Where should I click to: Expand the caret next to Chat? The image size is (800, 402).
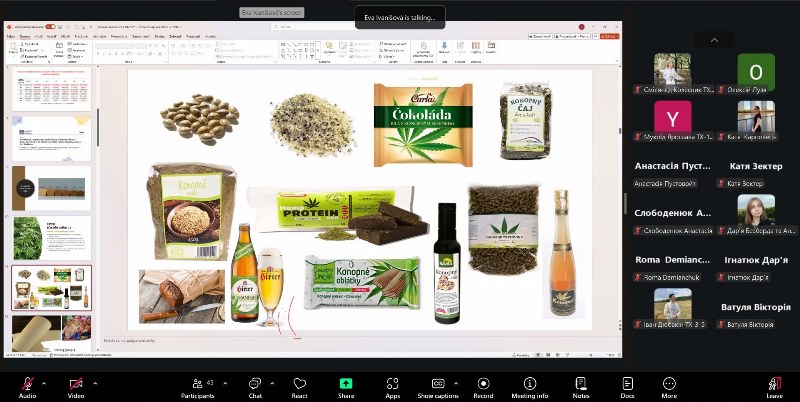point(272,383)
